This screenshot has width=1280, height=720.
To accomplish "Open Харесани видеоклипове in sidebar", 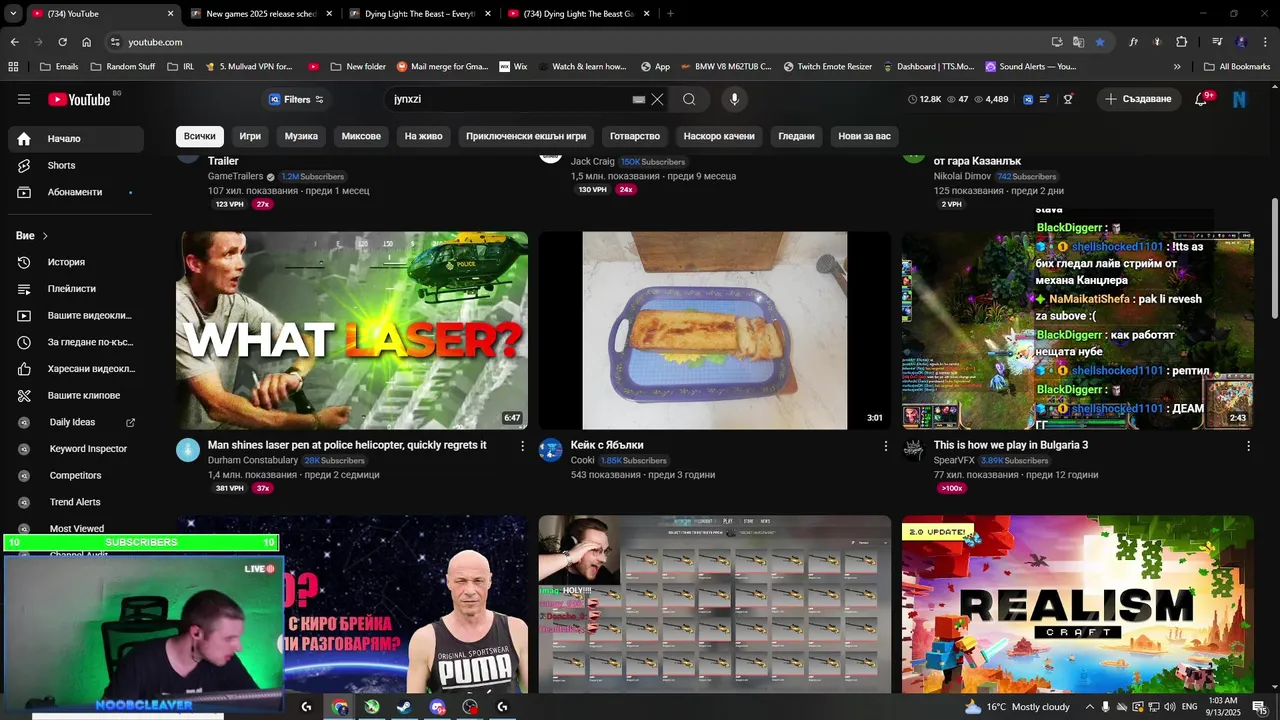I will [x=76, y=369].
